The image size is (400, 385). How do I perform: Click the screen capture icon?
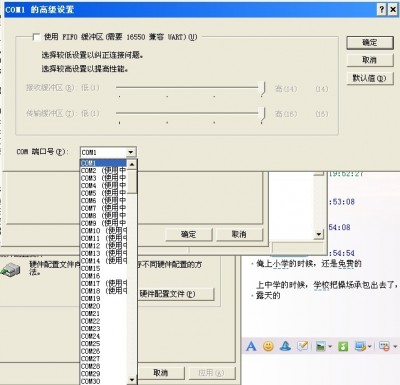(360, 346)
